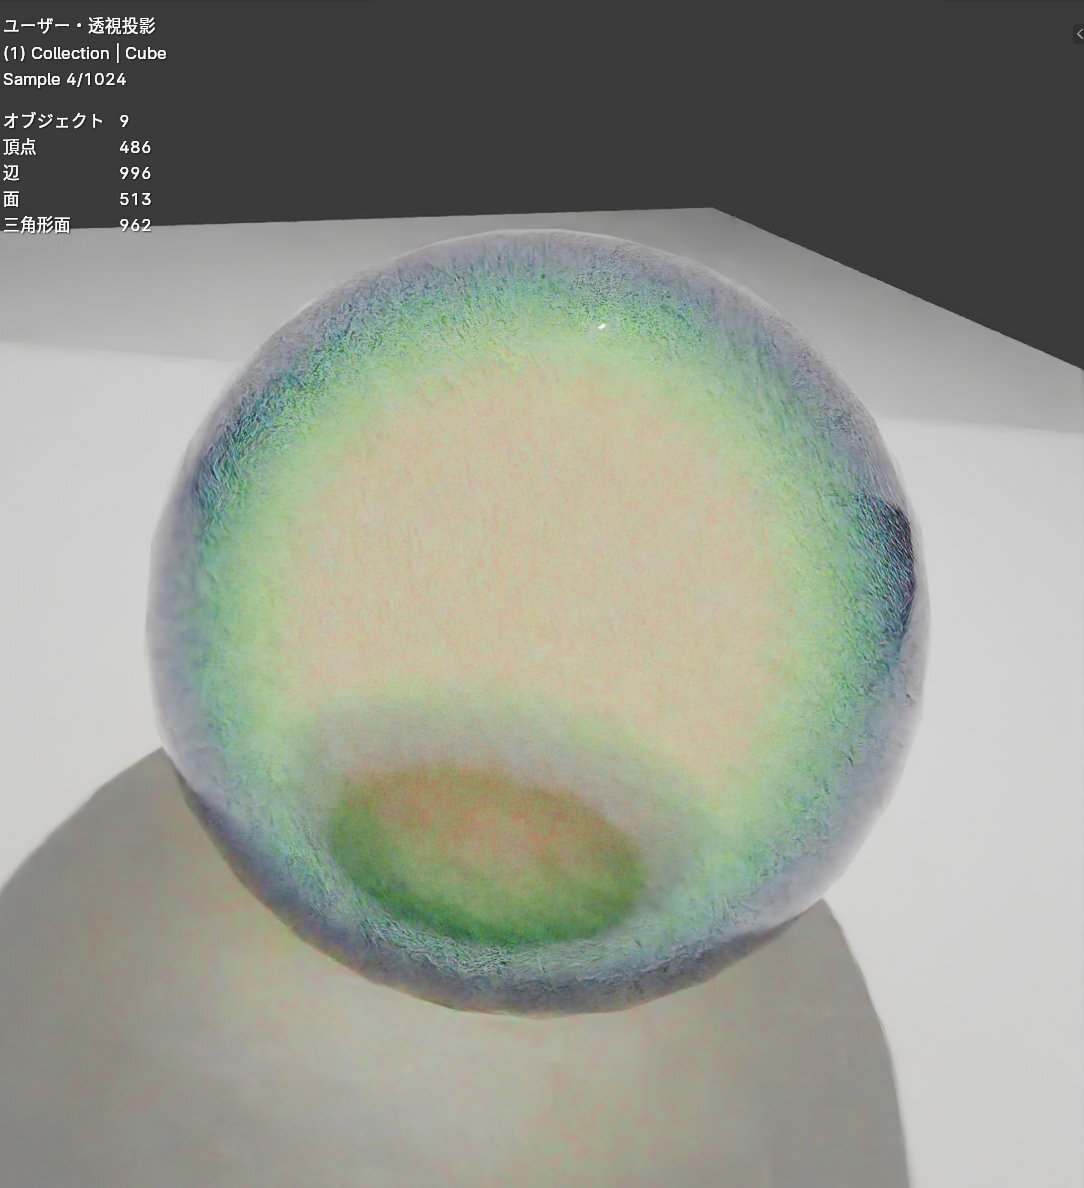The image size is (1084, 1188).
Task: Click the '(1) Collection | Cube' overlay text
Action: click(85, 53)
